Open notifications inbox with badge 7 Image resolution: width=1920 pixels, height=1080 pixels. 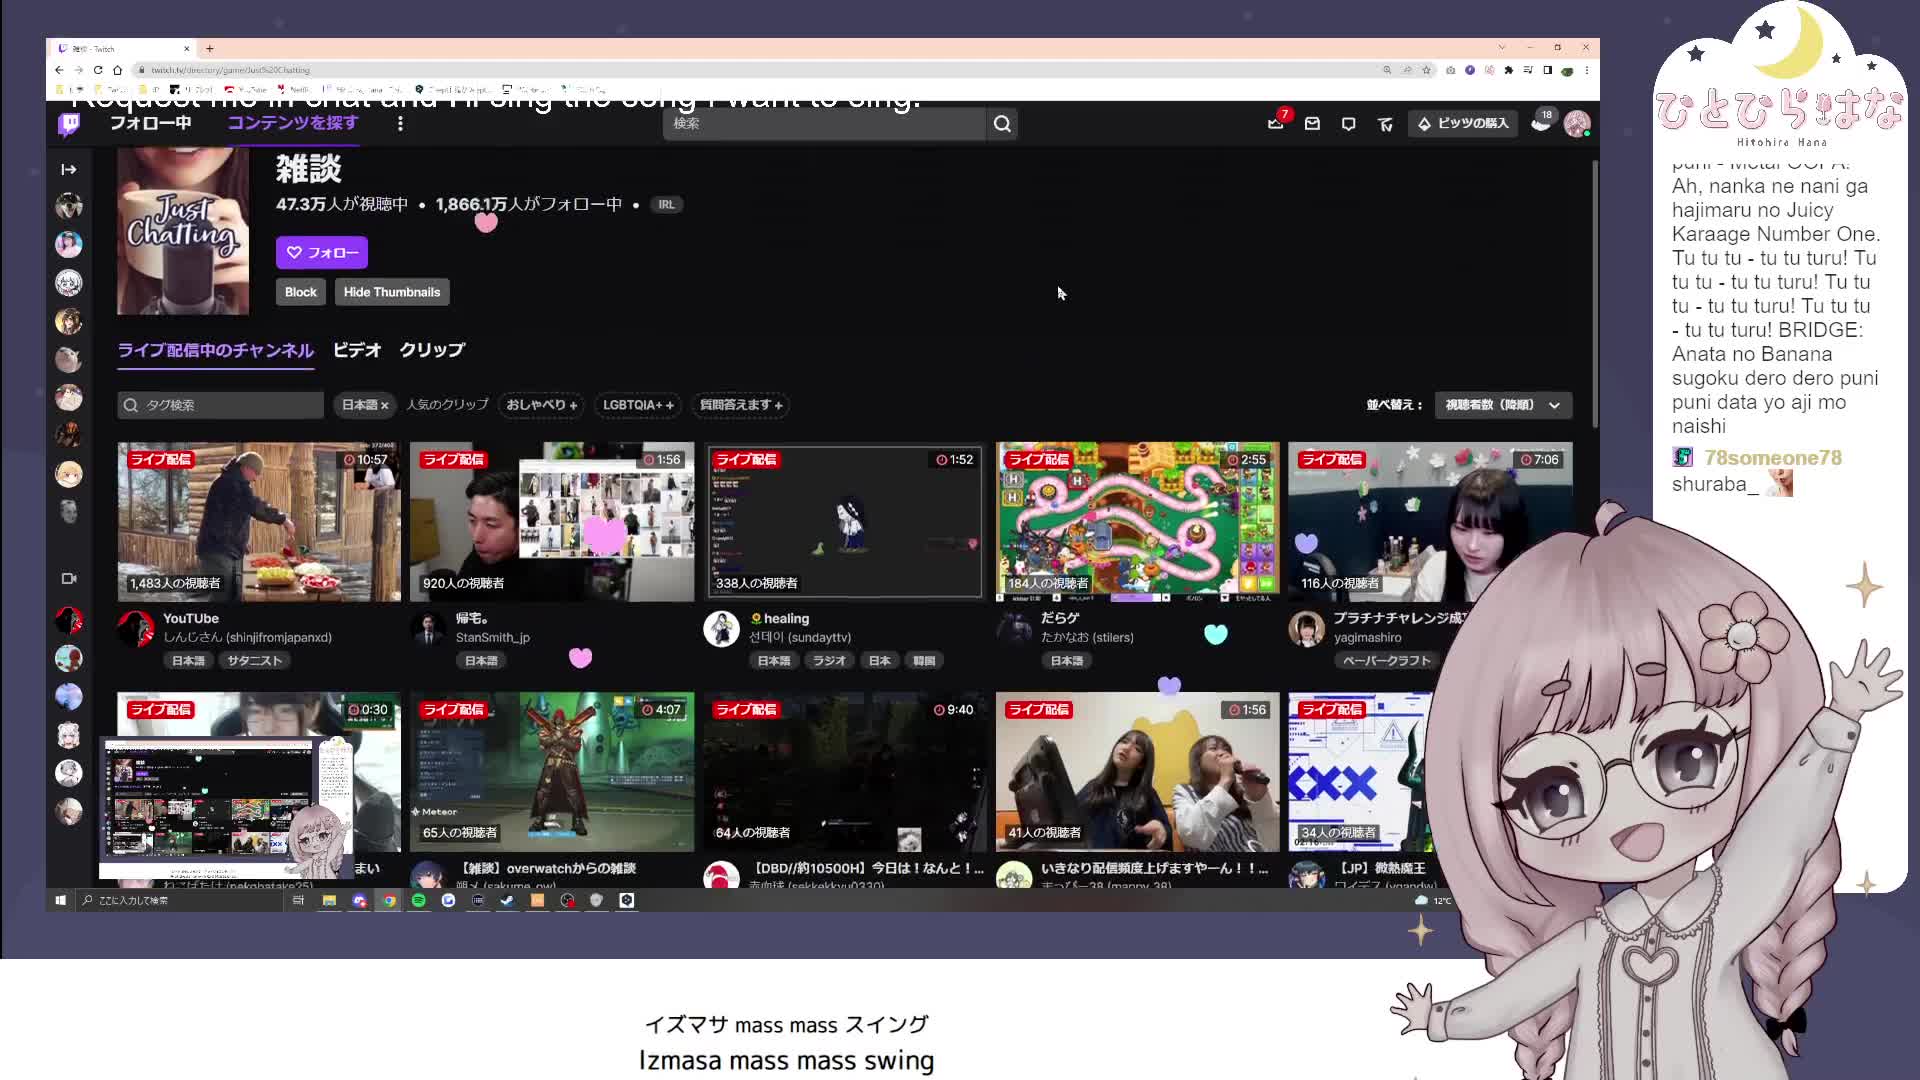pos(1276,123)
